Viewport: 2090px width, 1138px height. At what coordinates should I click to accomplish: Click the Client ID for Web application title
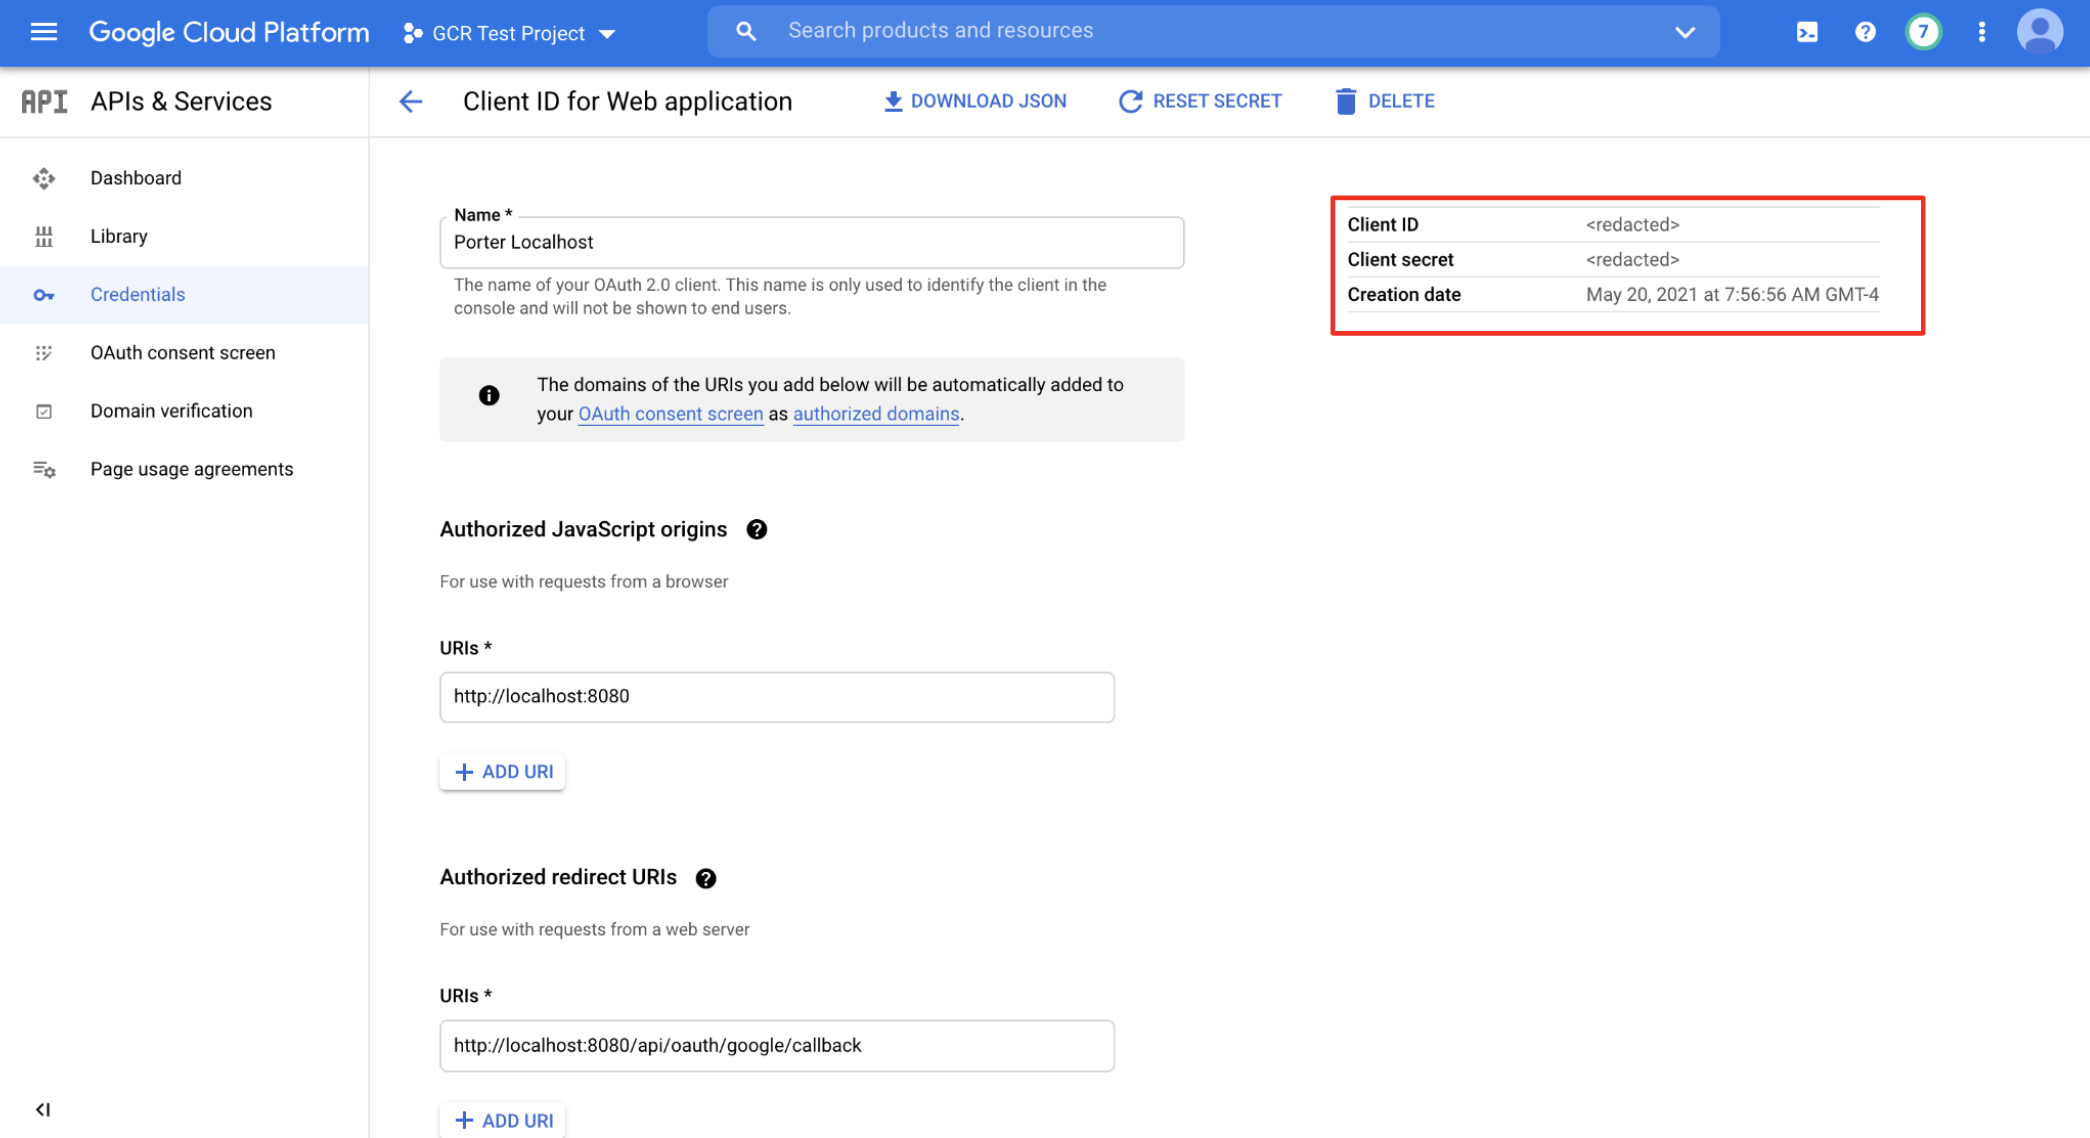pyautogui.click(x=627, y=101)
